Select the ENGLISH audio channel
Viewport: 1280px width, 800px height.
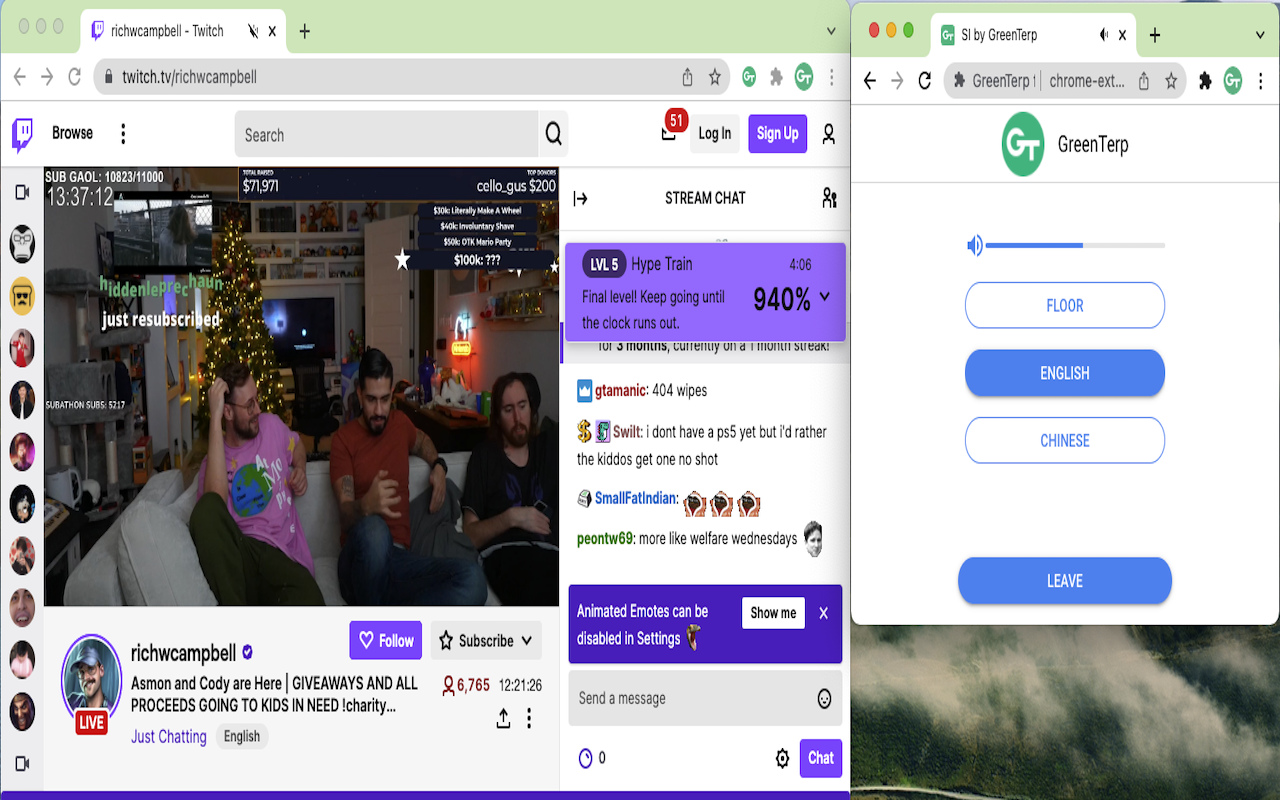(x=1065, y=373)
